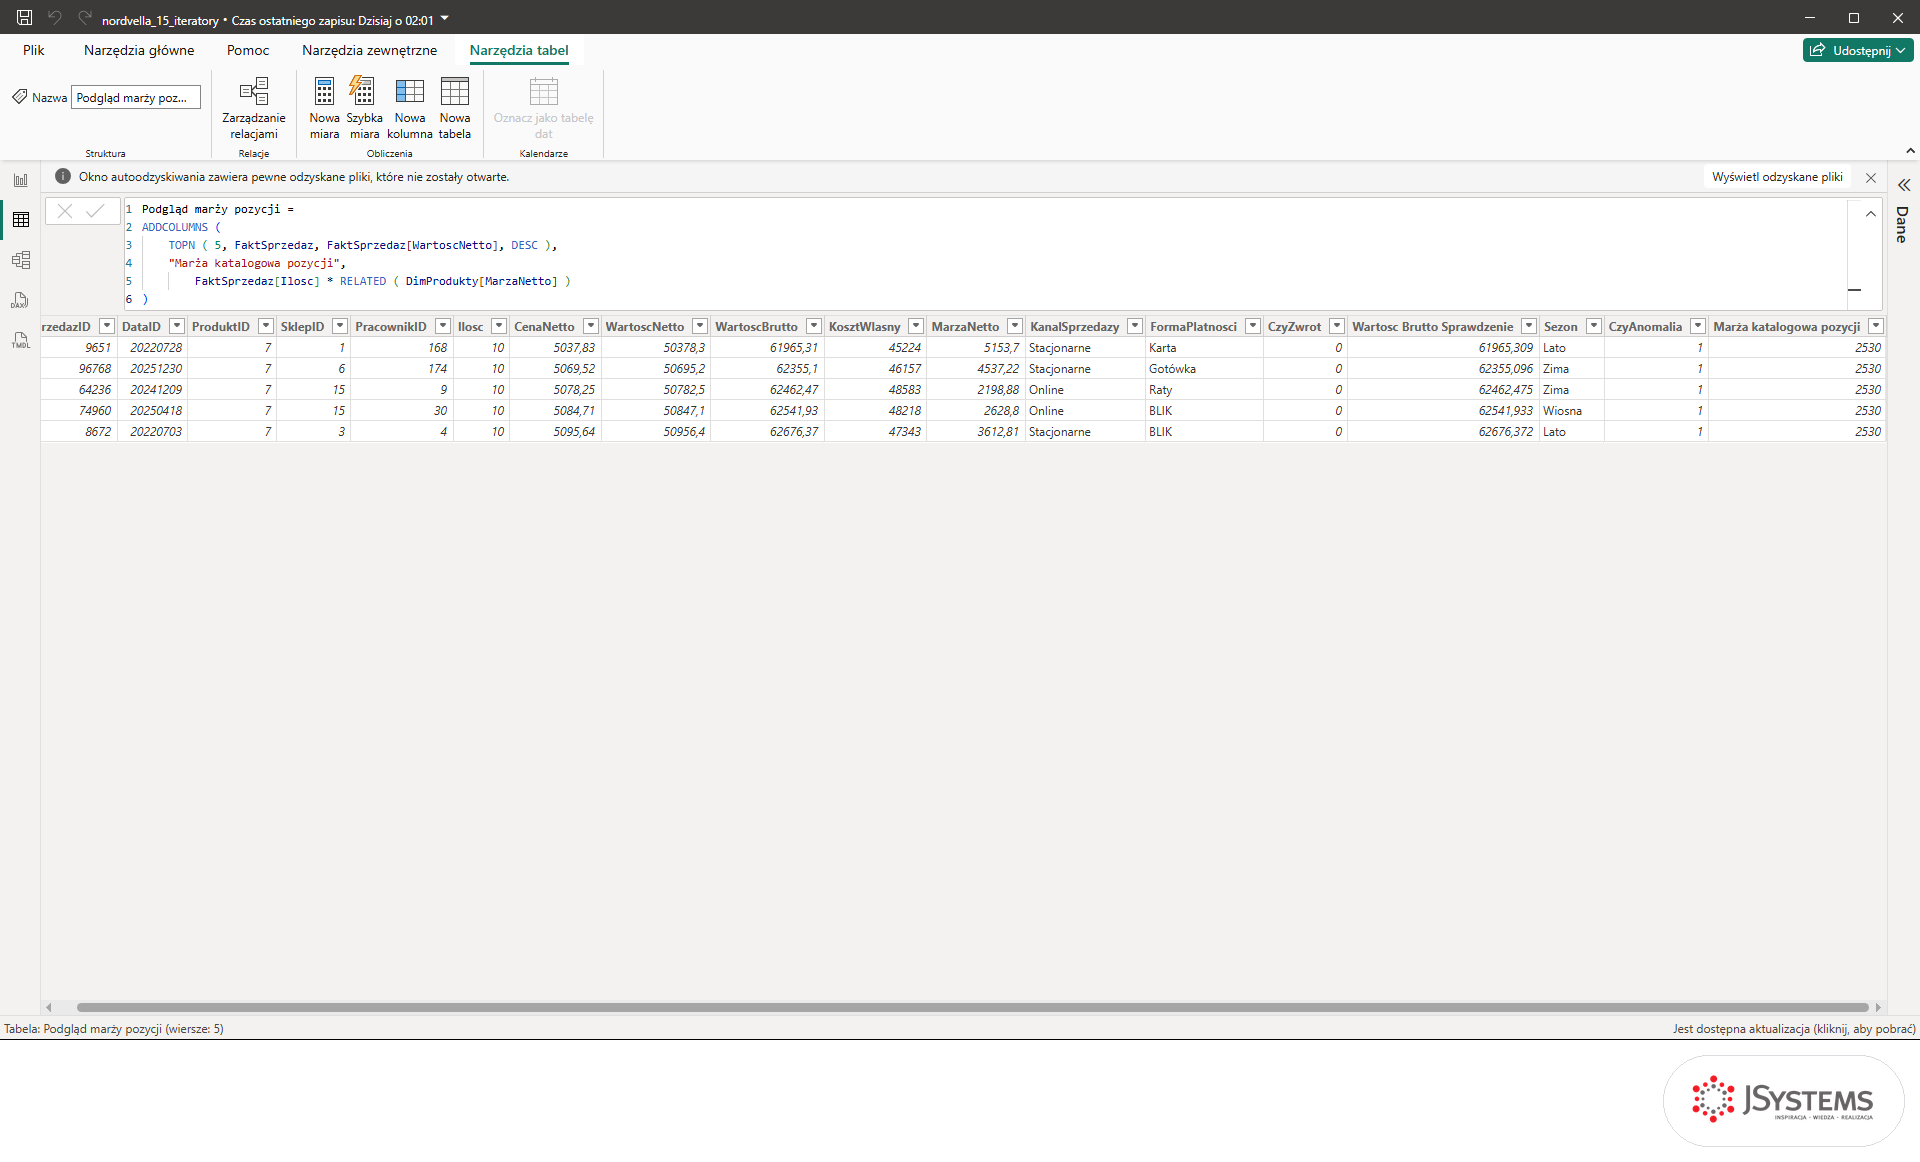Dismiss the autorecovery notification bar
Viewport: 1920px width, 1162px height.
point(1871,177)
